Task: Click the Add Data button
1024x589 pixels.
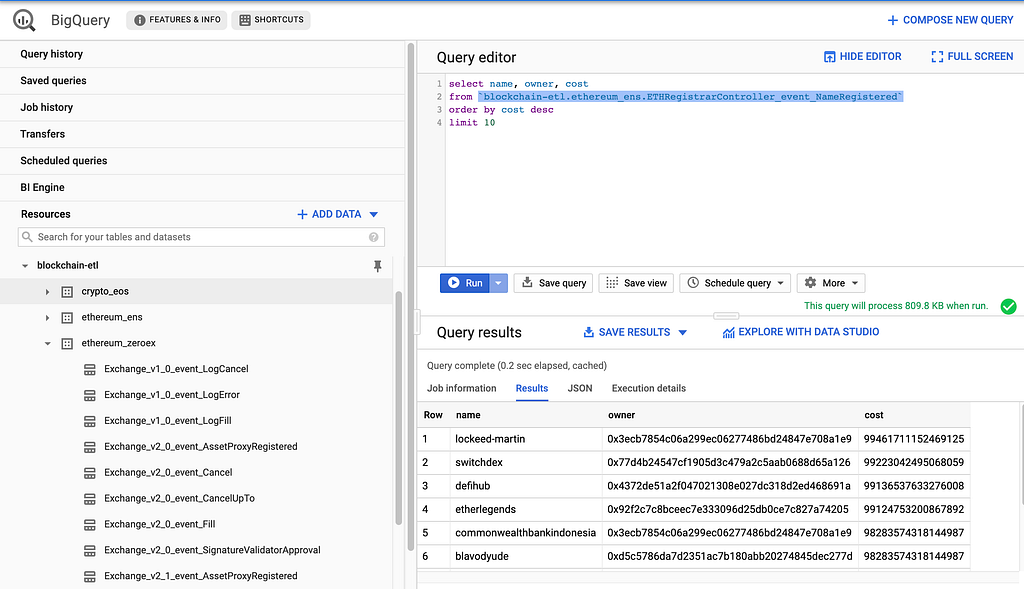Action: coord(338,214)
